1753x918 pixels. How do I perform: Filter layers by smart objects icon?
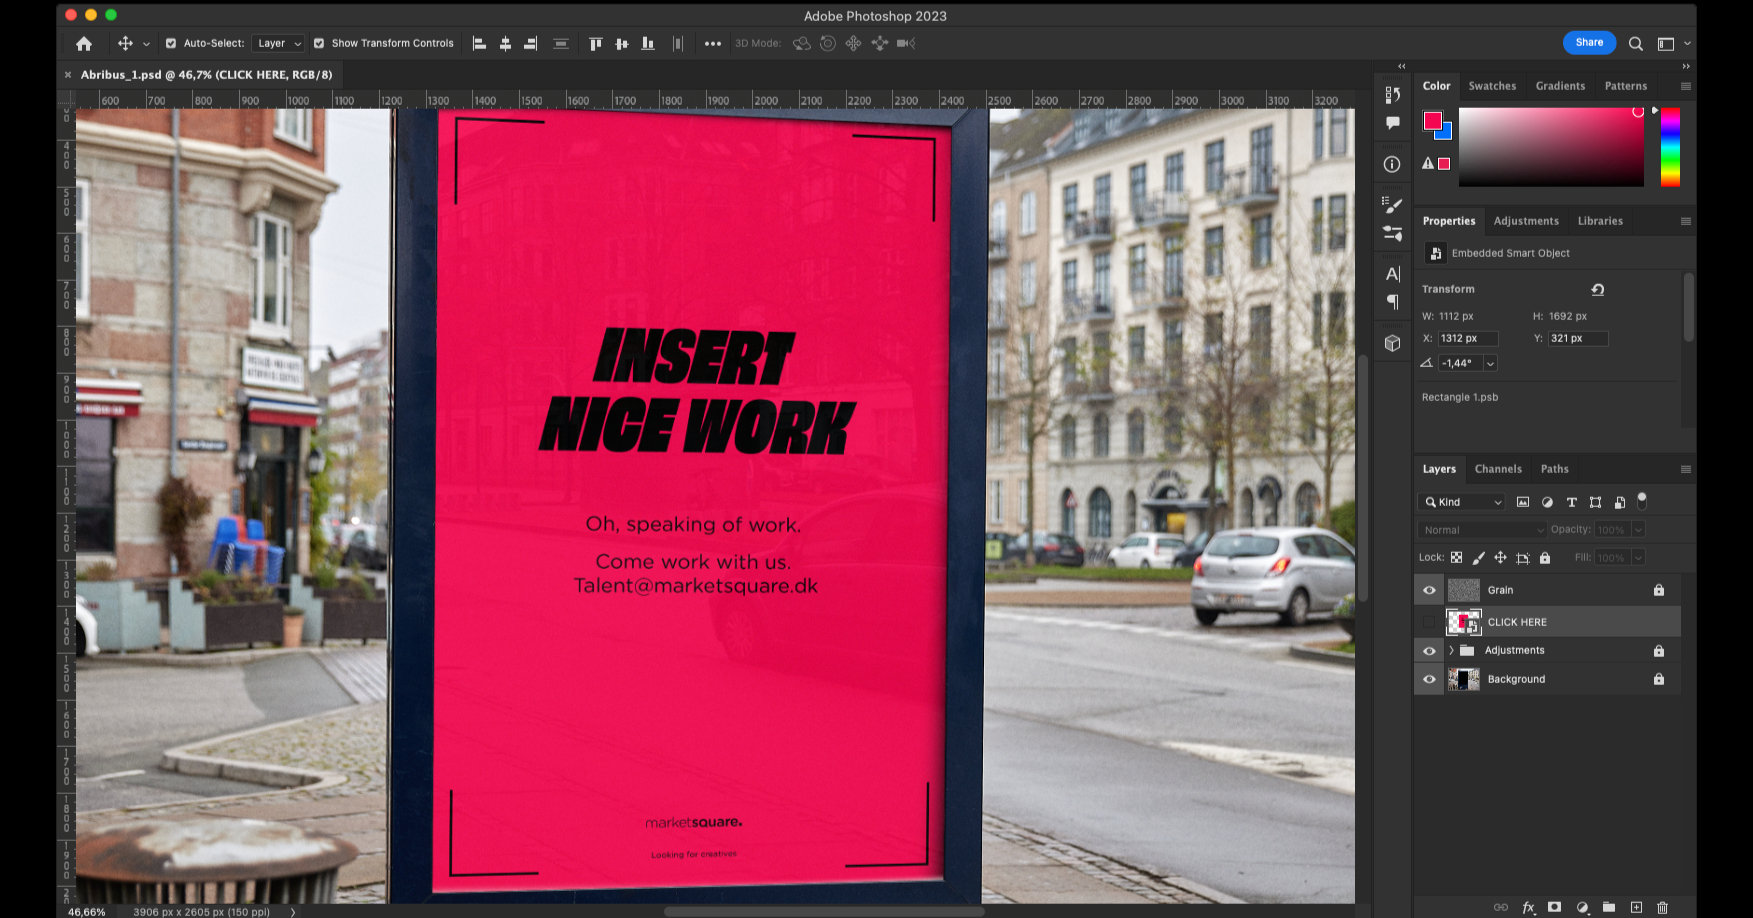click(x=1620, y=502)
